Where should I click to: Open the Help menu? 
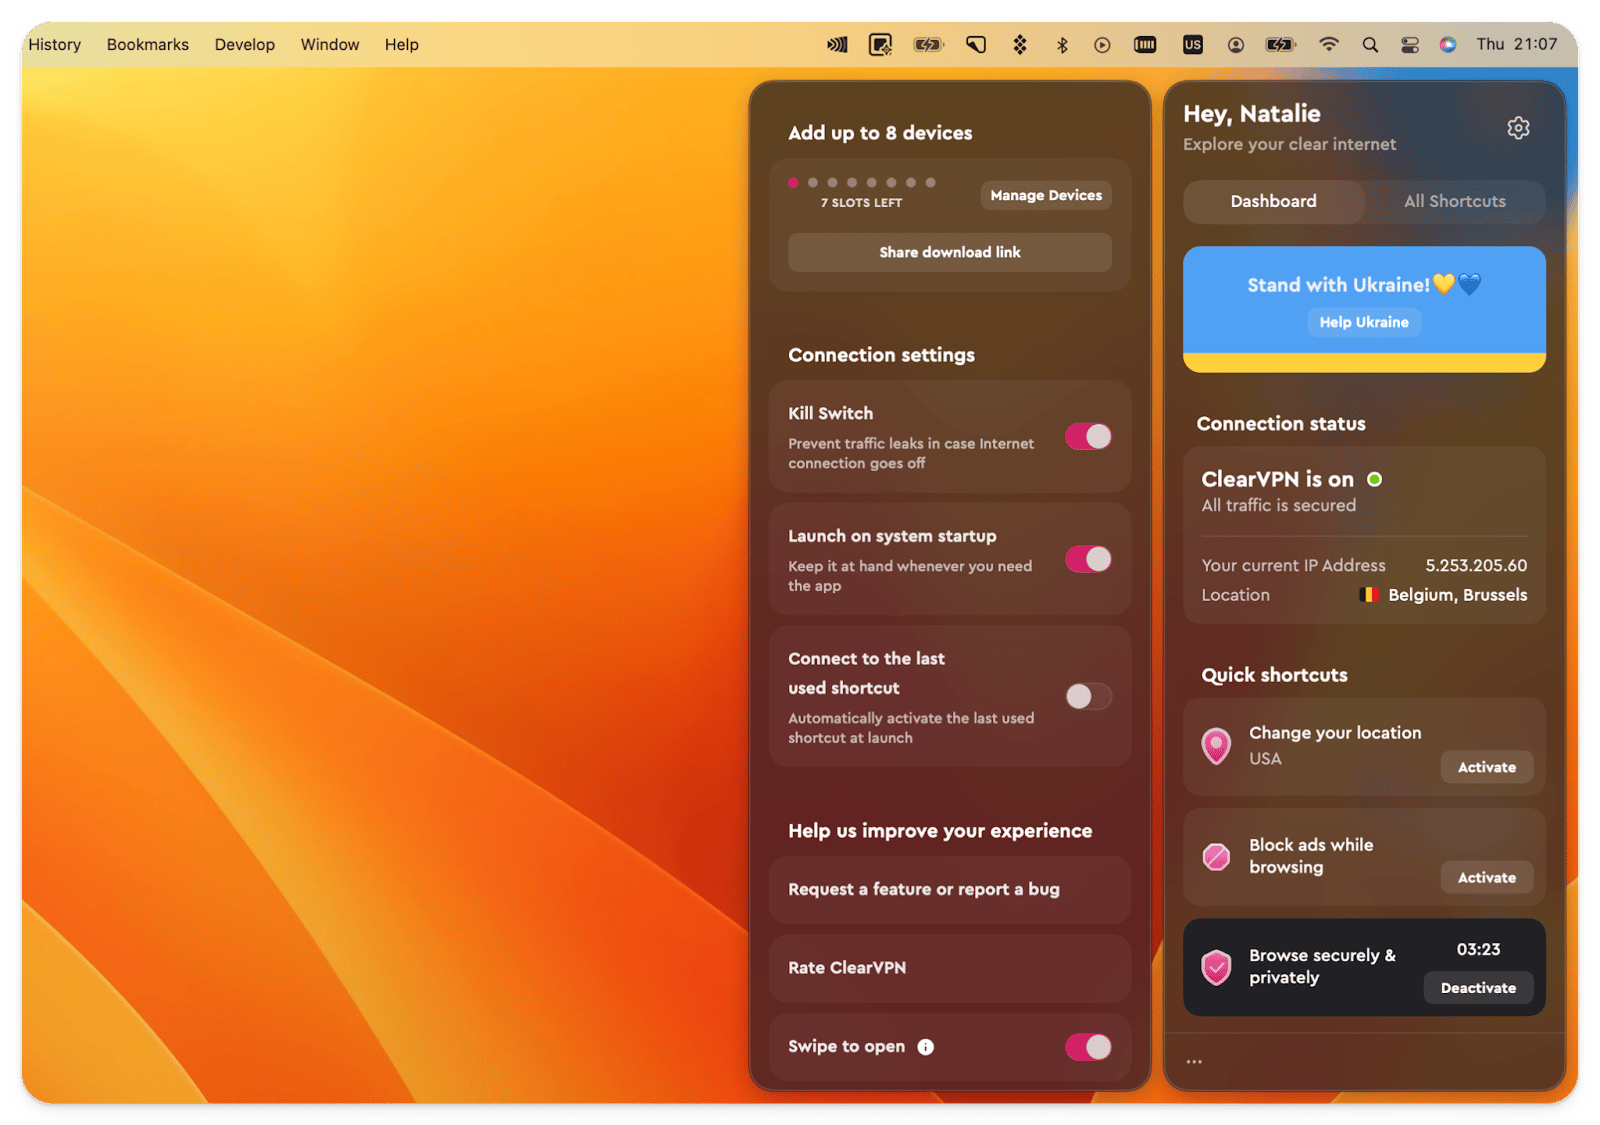click(401, 44)
